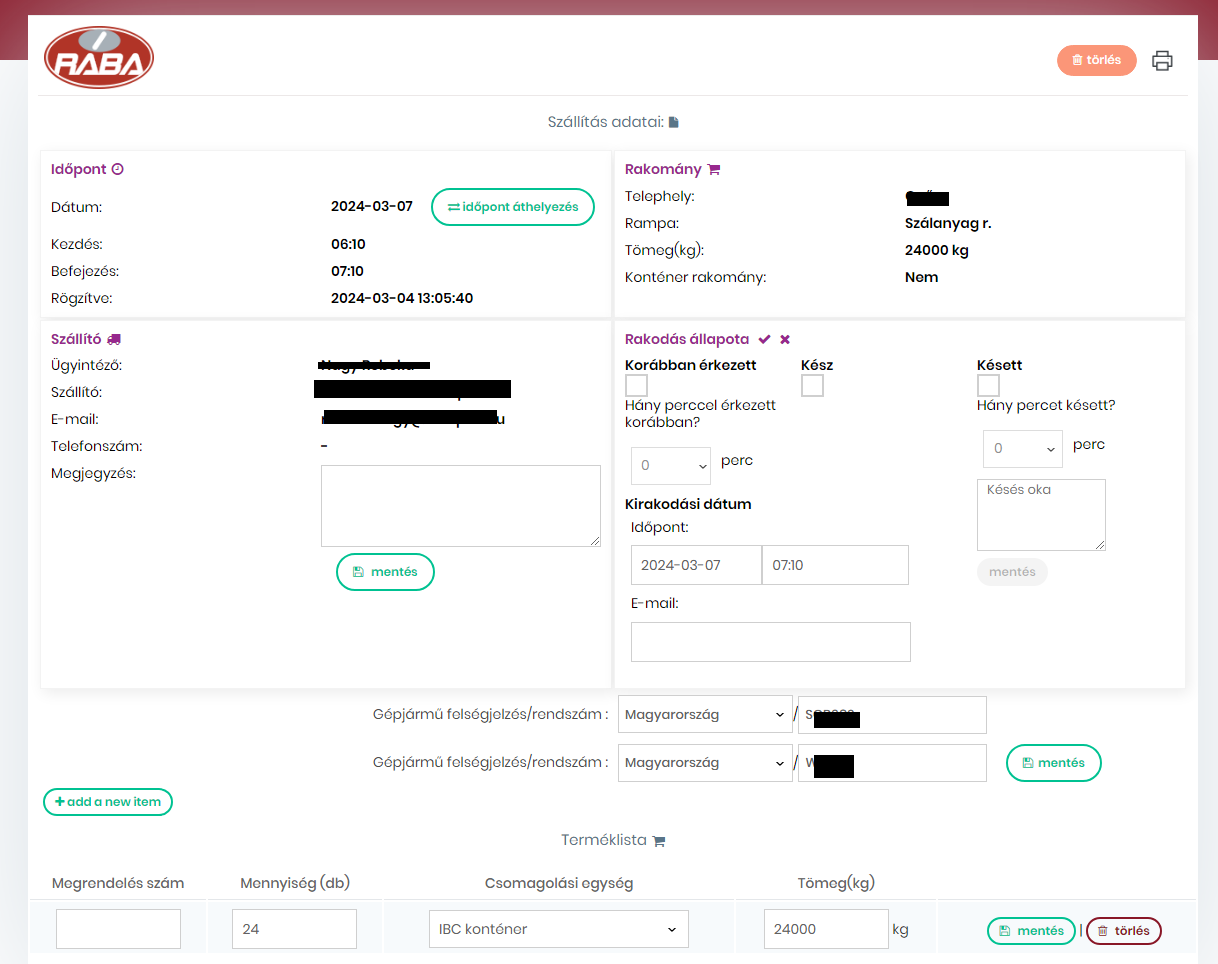Image resolution: width=1218 pixels, height=964 pixels.
Task: Click the document icon beside Szállítás adatai
Action: click(x=674, y=122)
